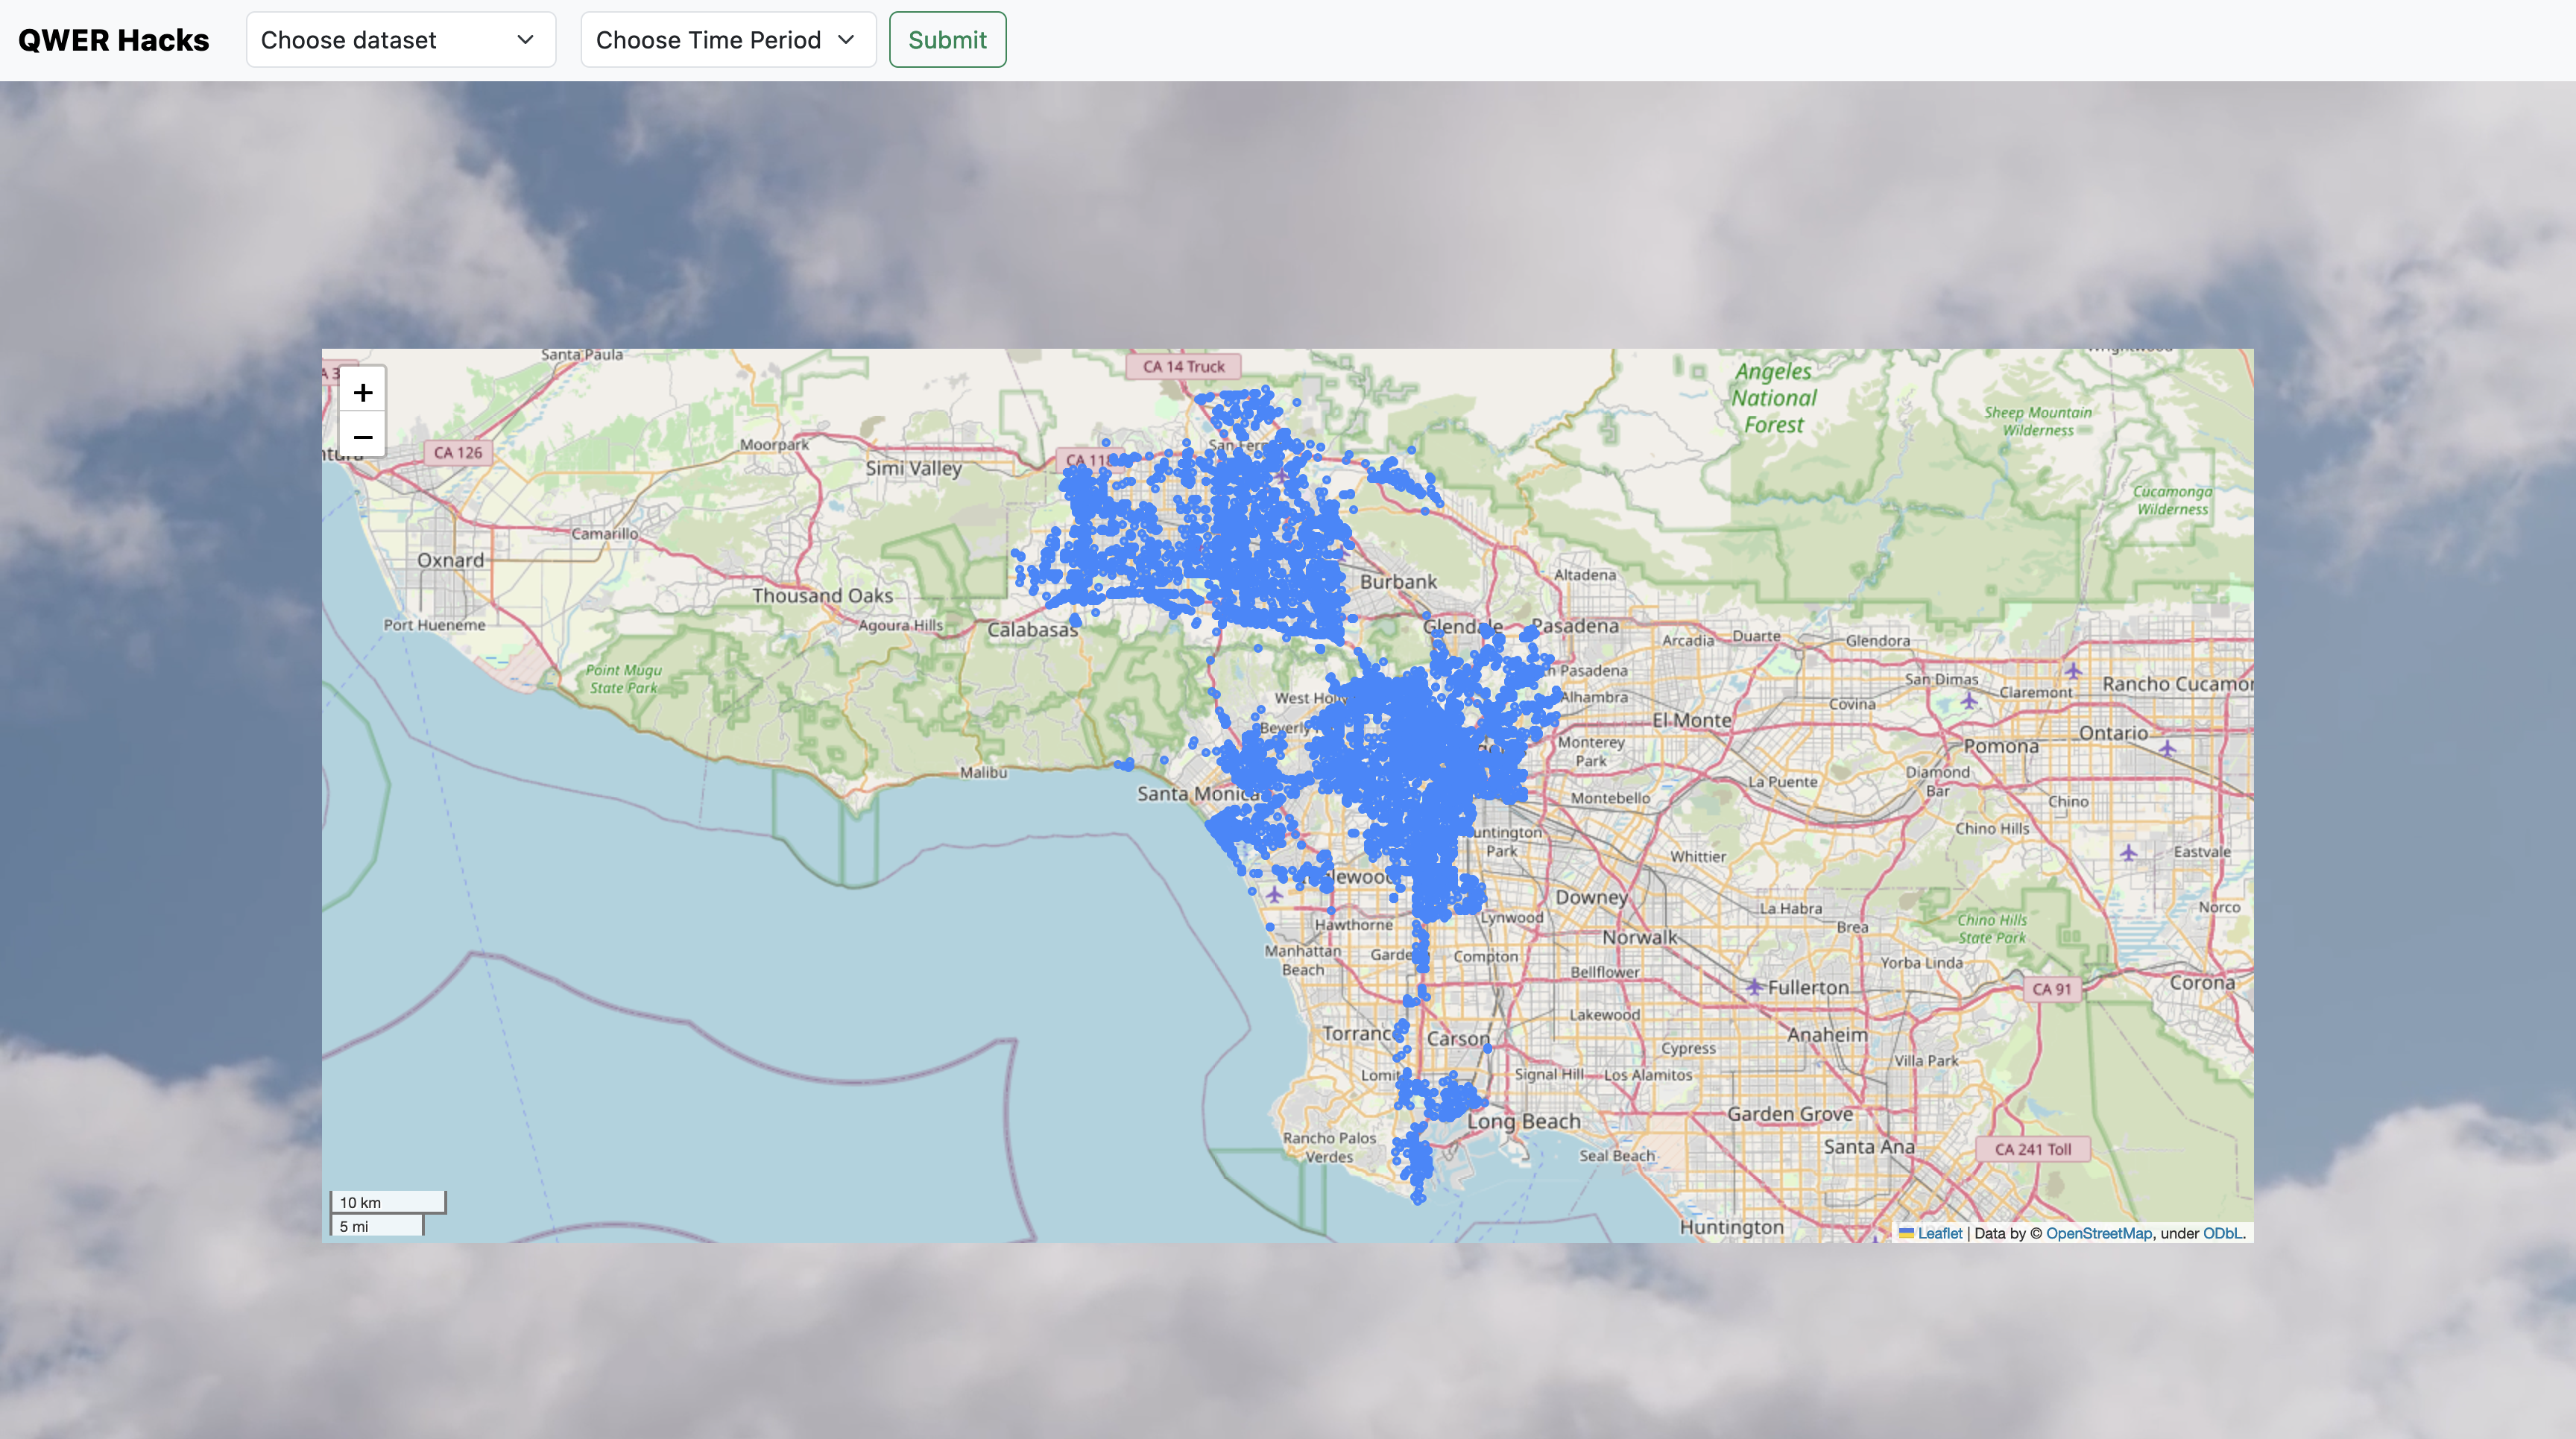Screen dimensions: 2576x1439
Task: Click the map zoom in plus button
Action: click(x=362, y=392)
